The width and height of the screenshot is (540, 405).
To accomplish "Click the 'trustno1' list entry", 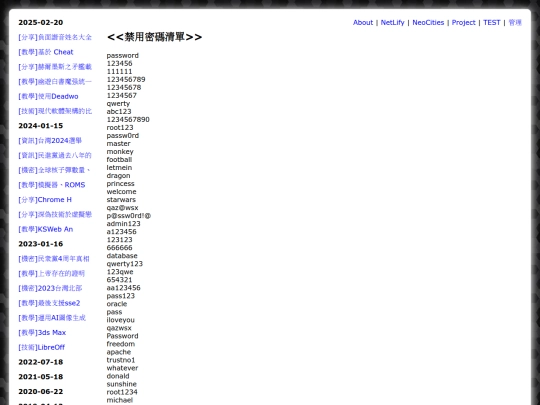I will pos(121,360).
